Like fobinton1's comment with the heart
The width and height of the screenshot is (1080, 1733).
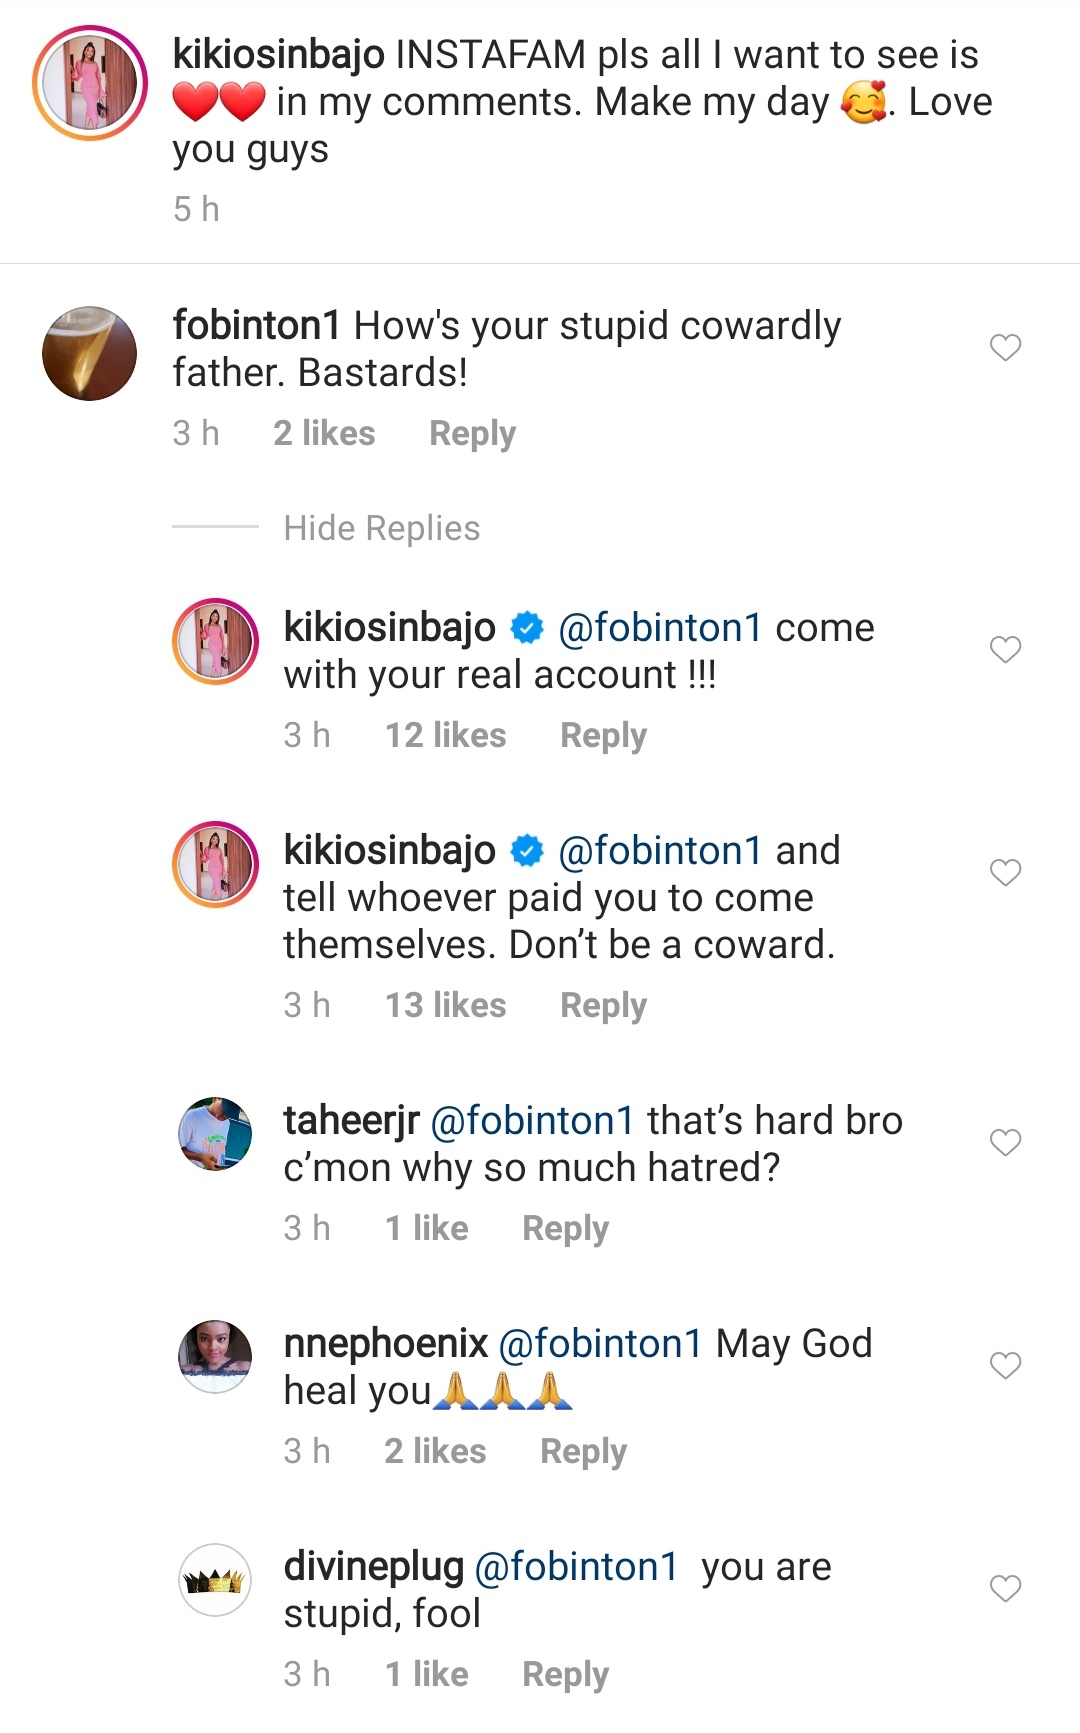point(1005,347)
